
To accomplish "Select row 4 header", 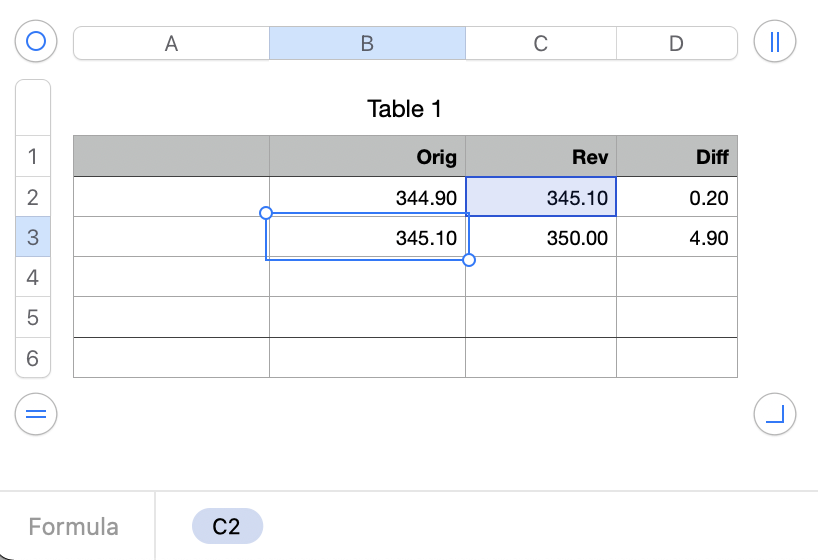I will pyautogui.click(x=33, y=277).
